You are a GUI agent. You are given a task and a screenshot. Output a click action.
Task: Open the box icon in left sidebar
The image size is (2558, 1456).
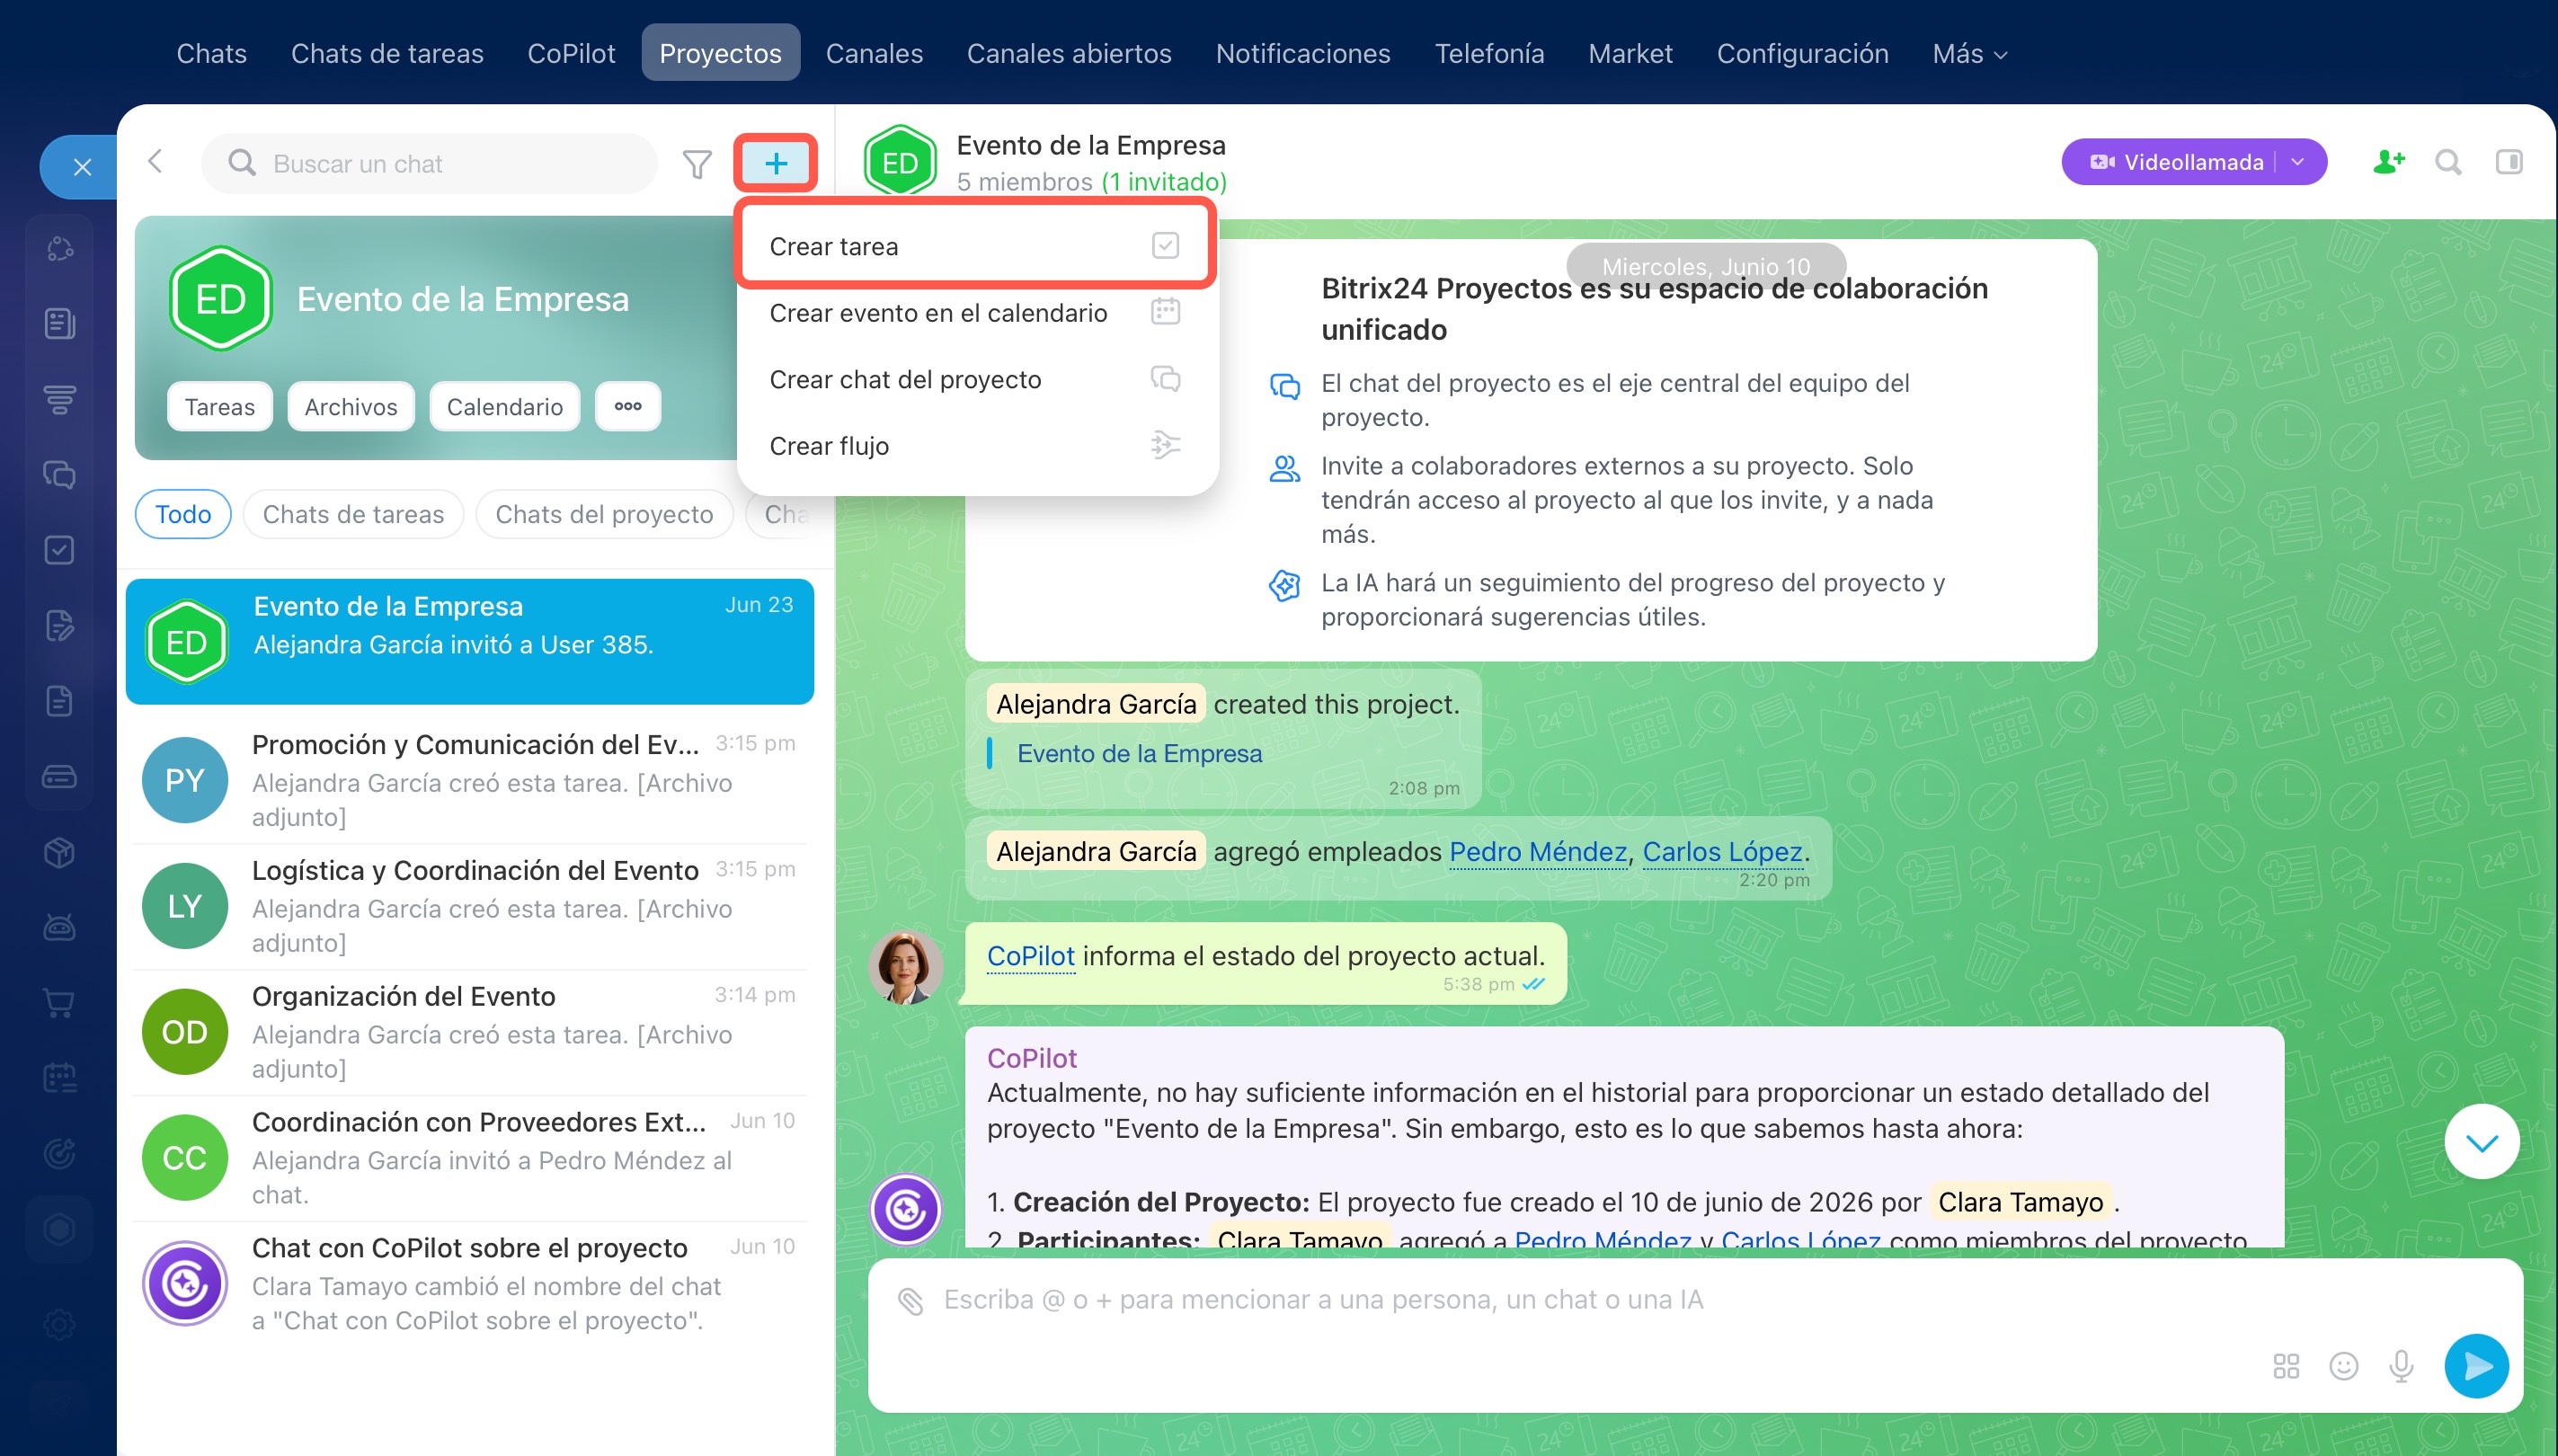pyautogui.click(x=60, y=853)
